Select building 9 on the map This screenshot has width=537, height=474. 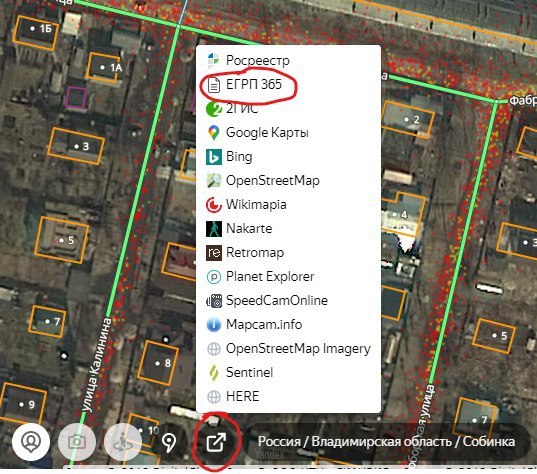(x=23, y=404)
